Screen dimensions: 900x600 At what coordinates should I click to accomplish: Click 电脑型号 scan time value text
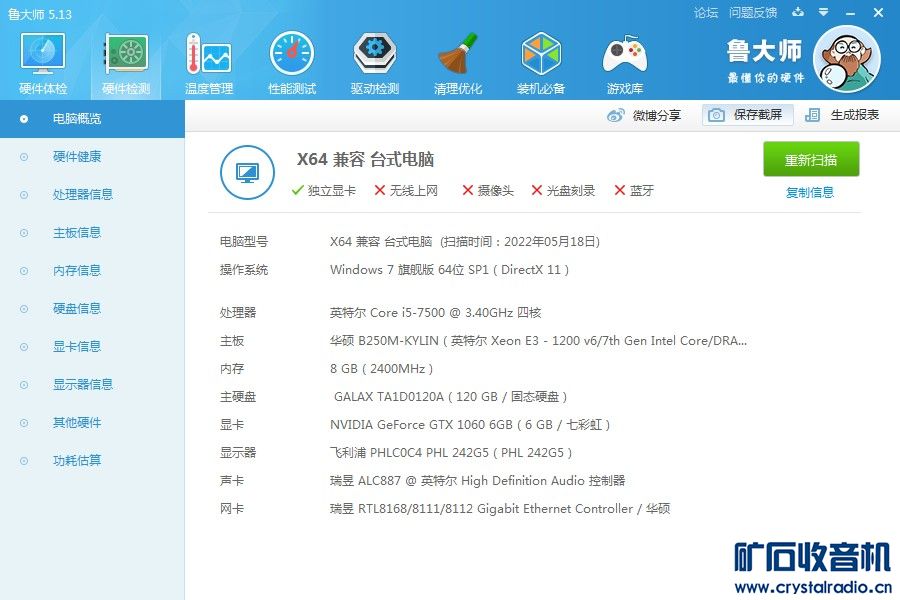465,242
